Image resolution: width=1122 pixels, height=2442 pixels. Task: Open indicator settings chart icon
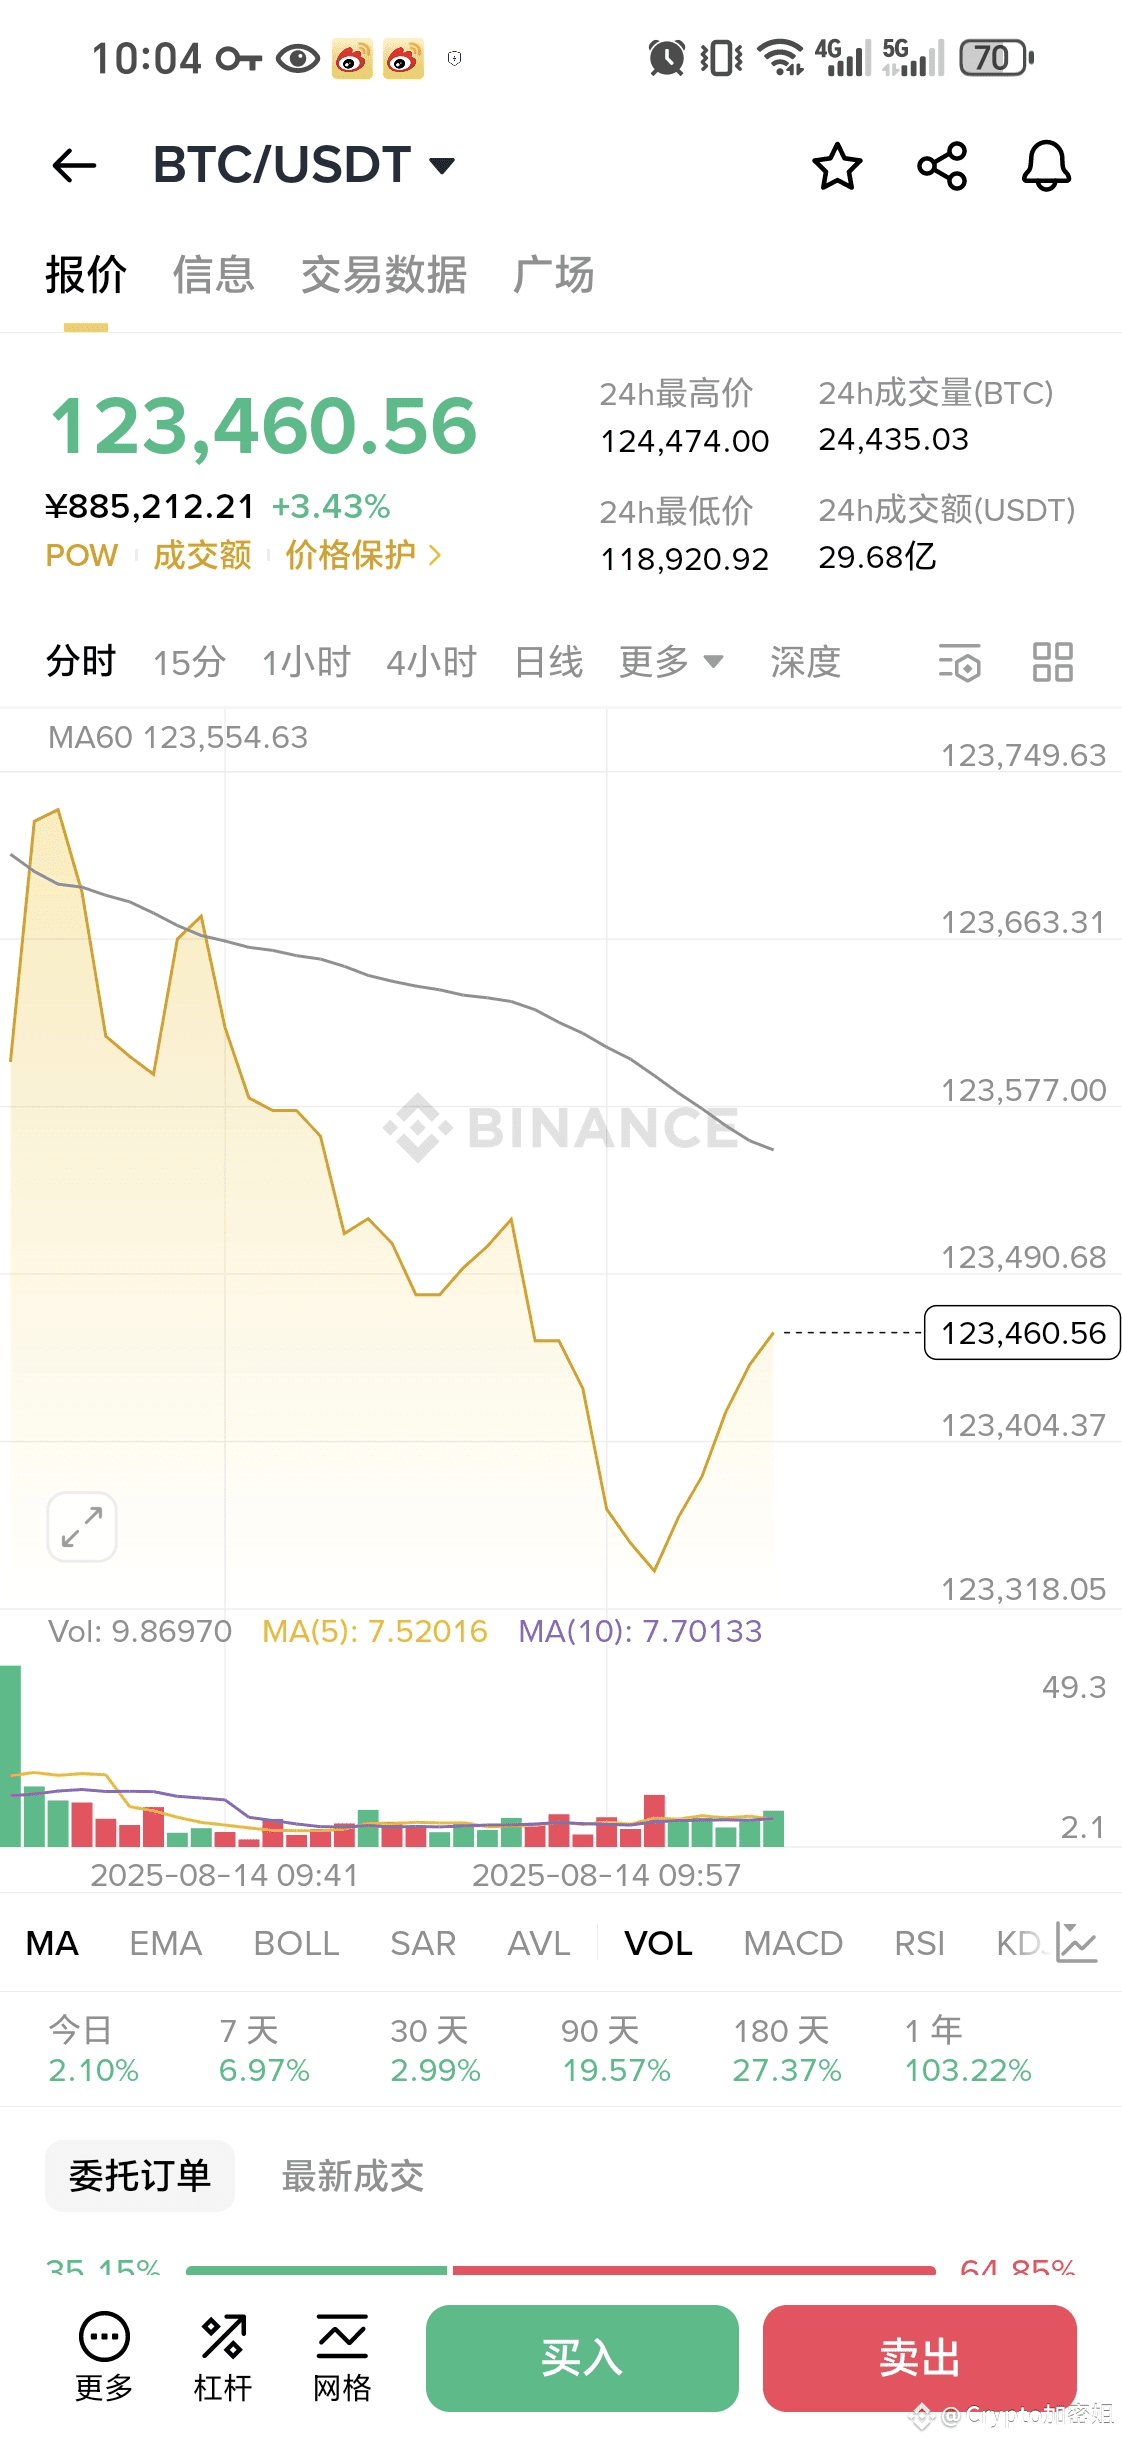1077,1942
